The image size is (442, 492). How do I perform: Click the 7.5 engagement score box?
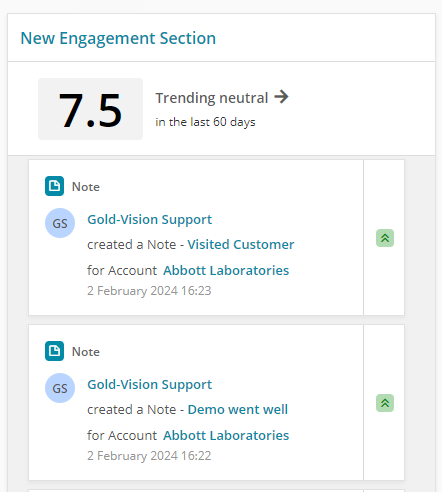click(x=90, y=109)
